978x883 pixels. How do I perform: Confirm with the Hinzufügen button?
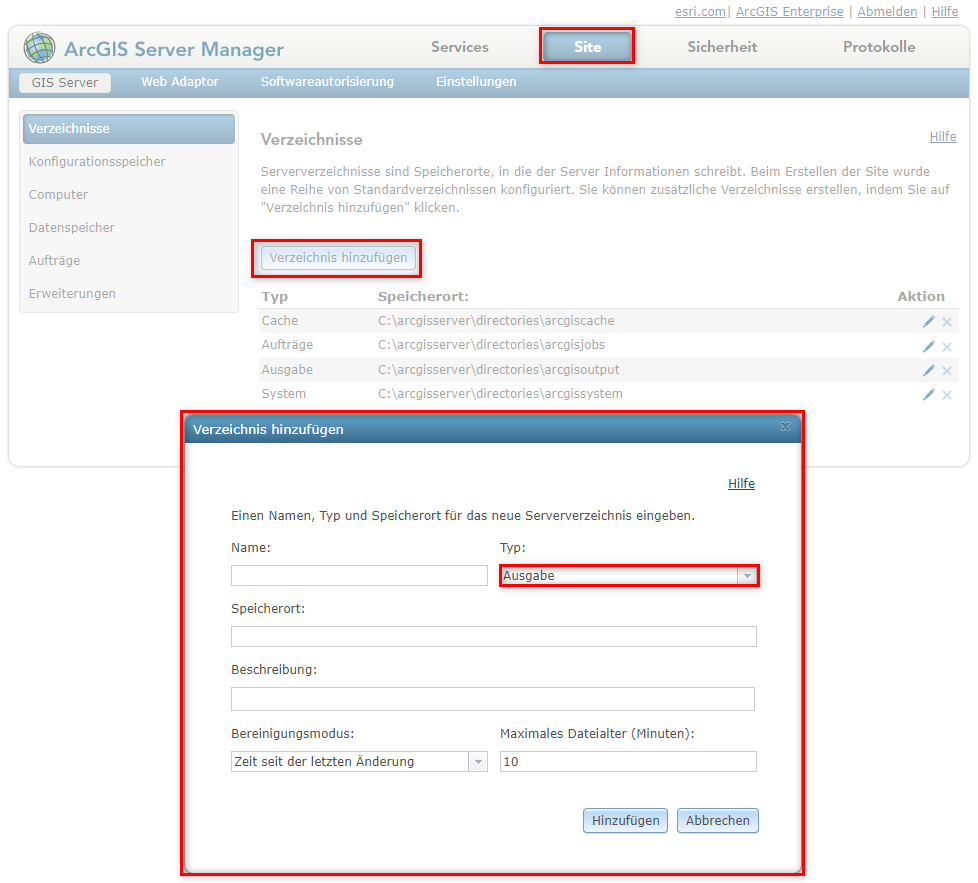click(x=626, y=821)
